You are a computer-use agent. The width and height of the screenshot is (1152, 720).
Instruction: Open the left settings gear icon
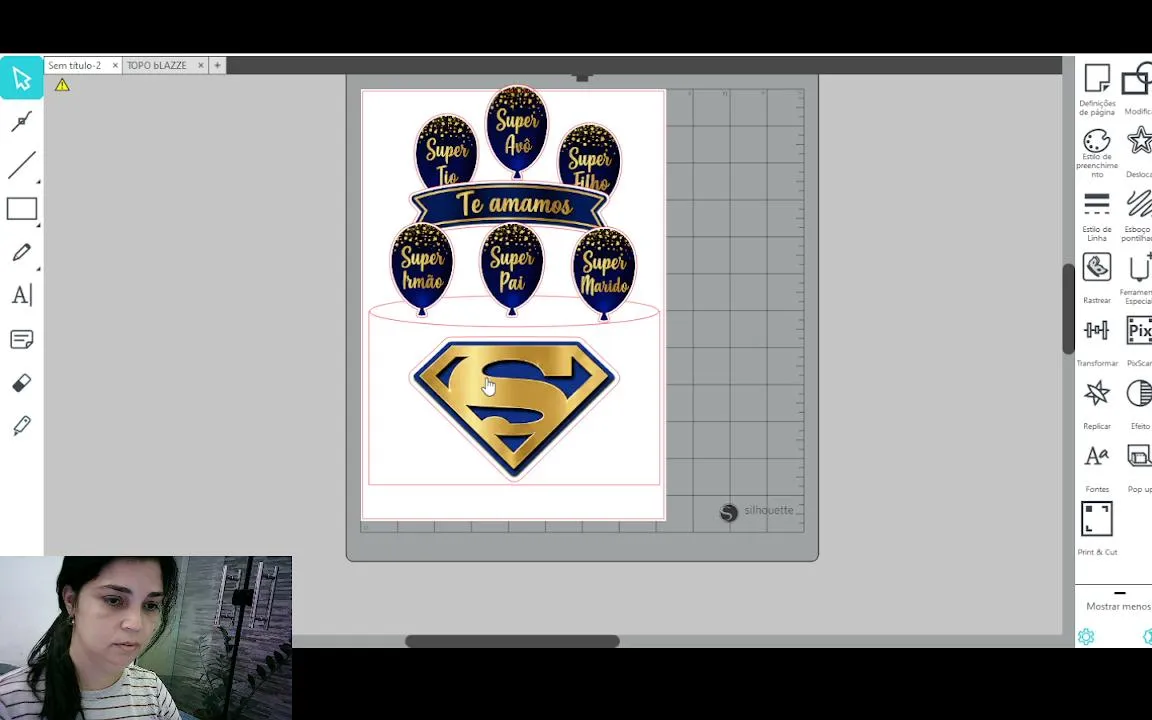click(x=1086, y=636)
